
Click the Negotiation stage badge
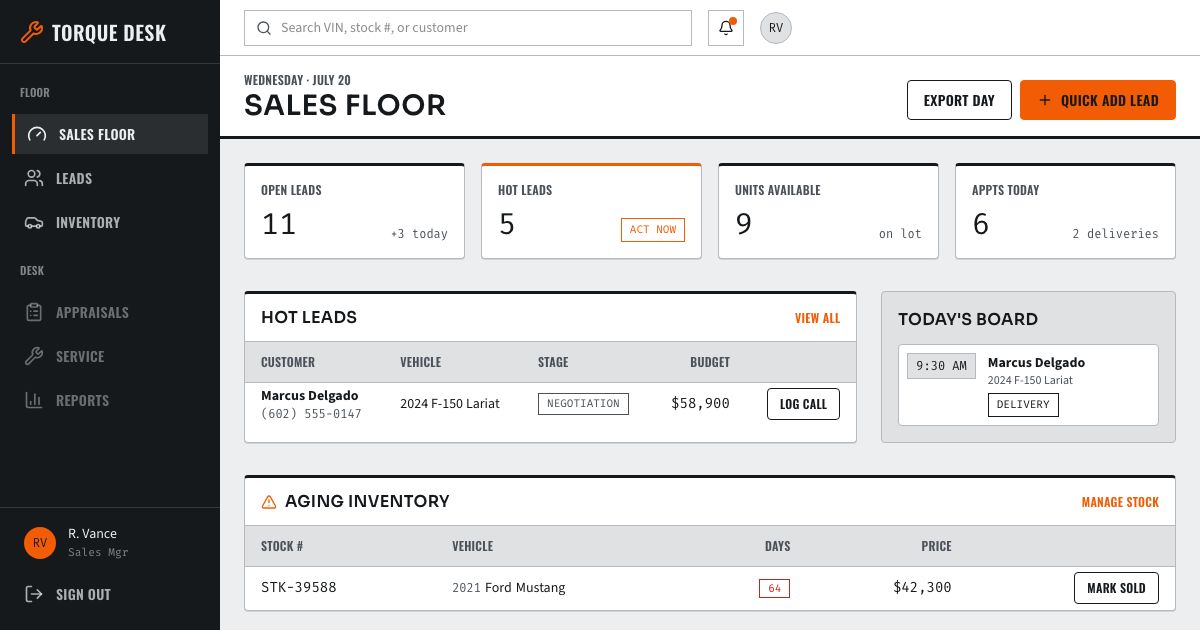pyautogui.click(x=583, y=404)
